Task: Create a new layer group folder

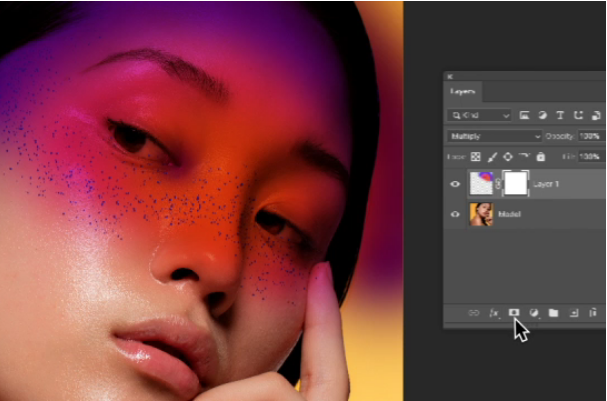Action: pos(553,313)
